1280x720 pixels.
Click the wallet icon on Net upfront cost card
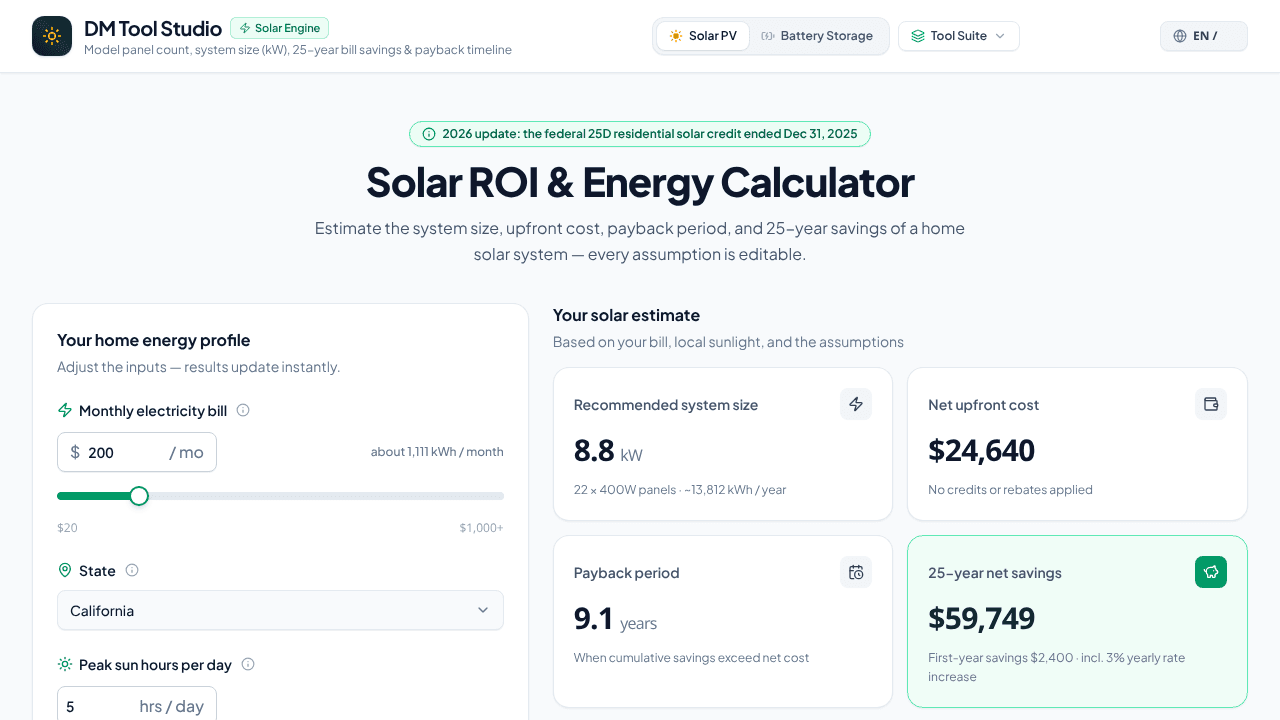point(1211,404)
